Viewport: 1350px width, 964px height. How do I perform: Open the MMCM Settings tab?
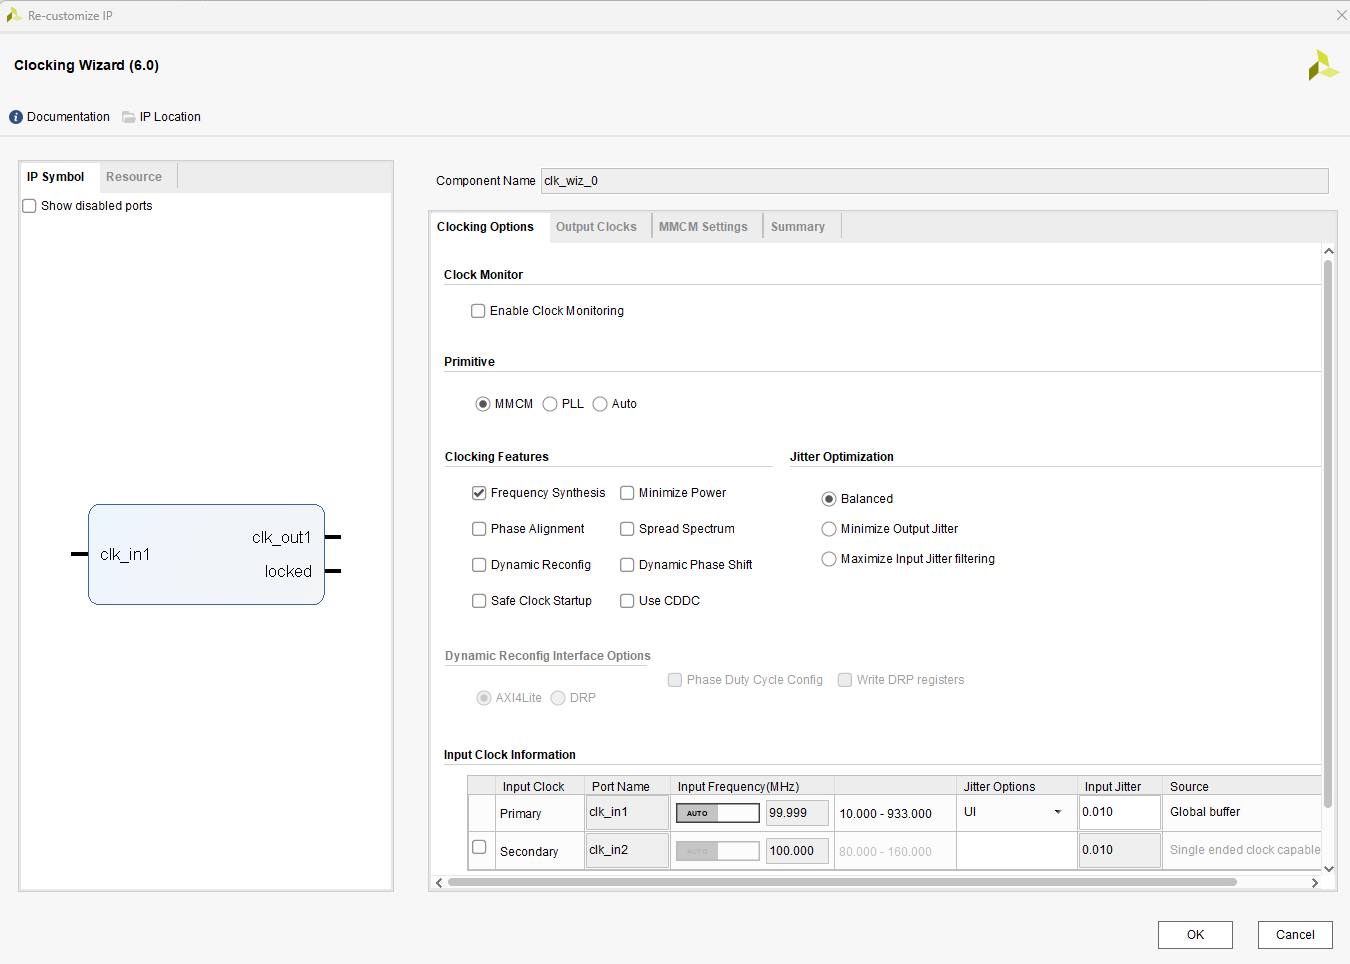(x=703, y=227)
